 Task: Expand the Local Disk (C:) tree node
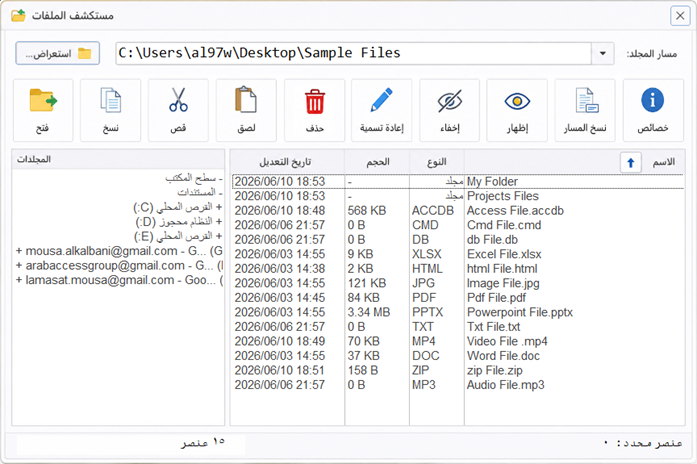tap(219, 207)
